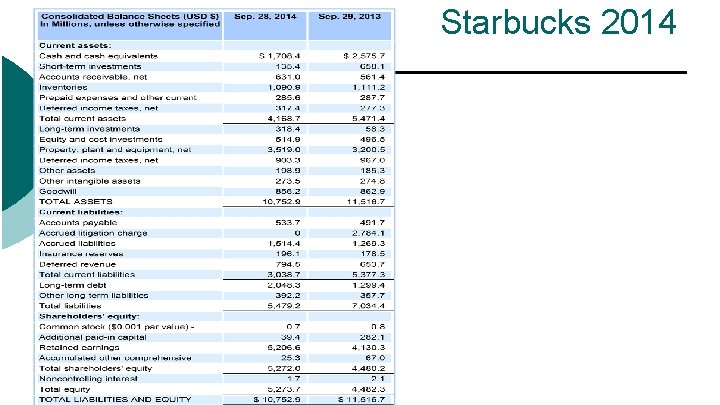Viewport: 720px width, 405px height.
Task: Click the 'Other long-term liabilities' row label
Action: [94, 296]
